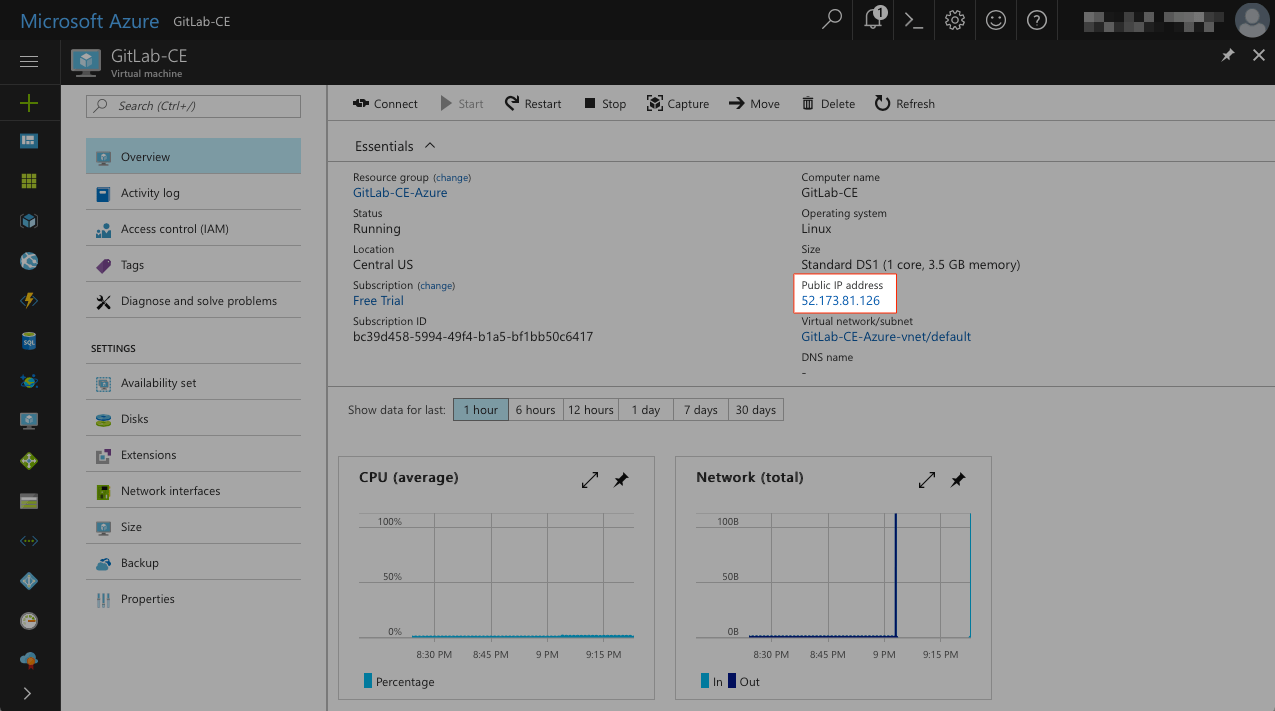Expand the sidebar with hamburger menu
This screenshot has width=1275, height=711.
[x=29, y=62]
